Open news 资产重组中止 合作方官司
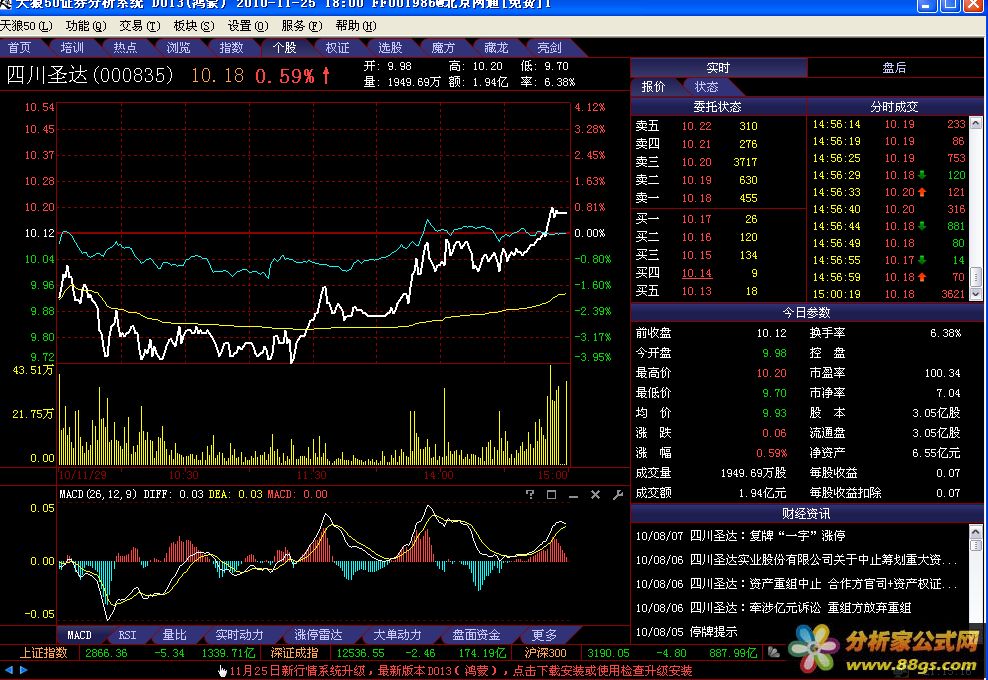This screenshot has width=988, height=680. point(796,584)
